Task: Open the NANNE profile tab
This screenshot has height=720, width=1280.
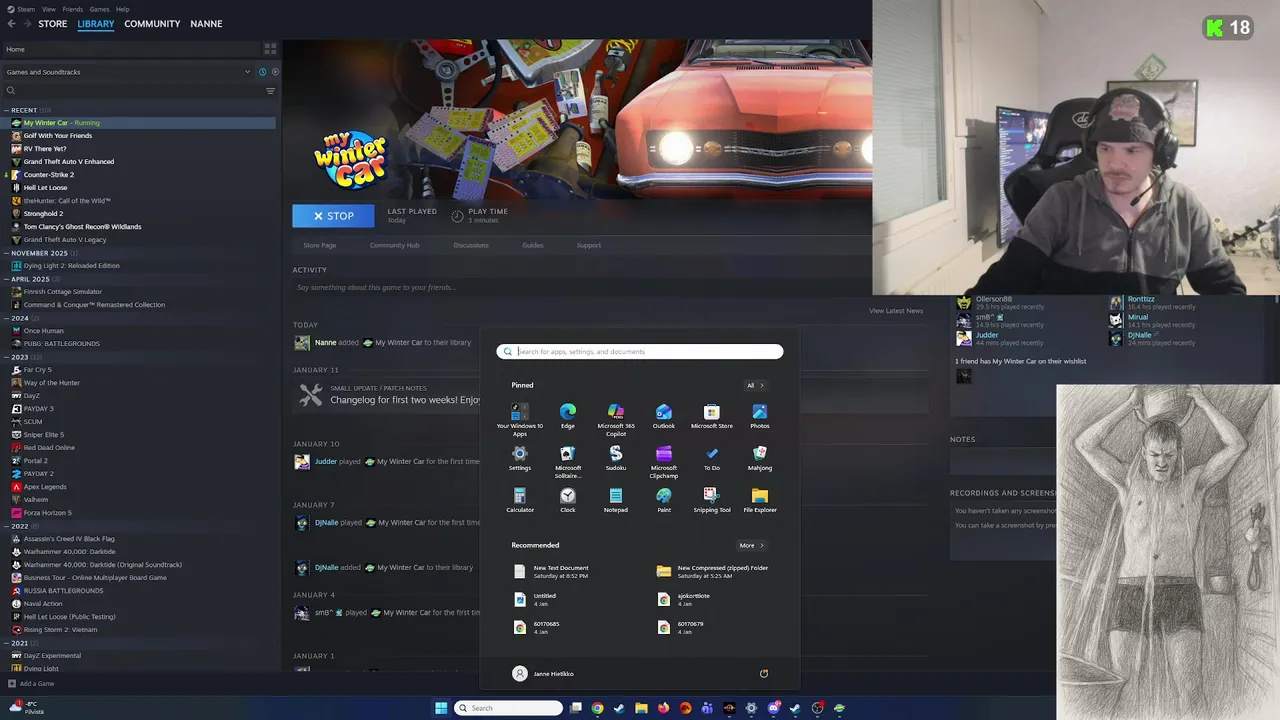Action: tap(206, 24)
